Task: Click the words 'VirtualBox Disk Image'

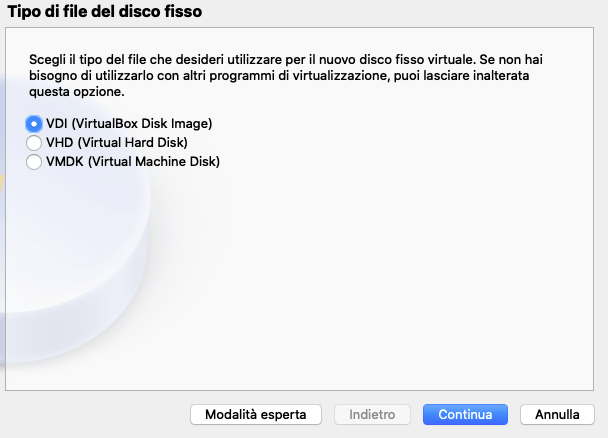Action: 140,124
